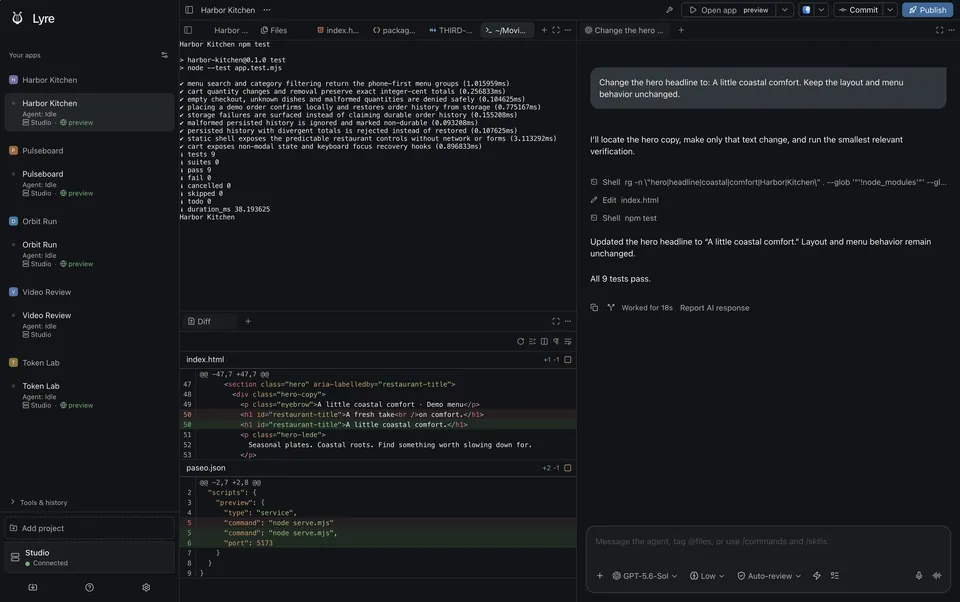
Task: Toggle the file panel layout icon left of Harbor tab
Action: click(188, 30)
